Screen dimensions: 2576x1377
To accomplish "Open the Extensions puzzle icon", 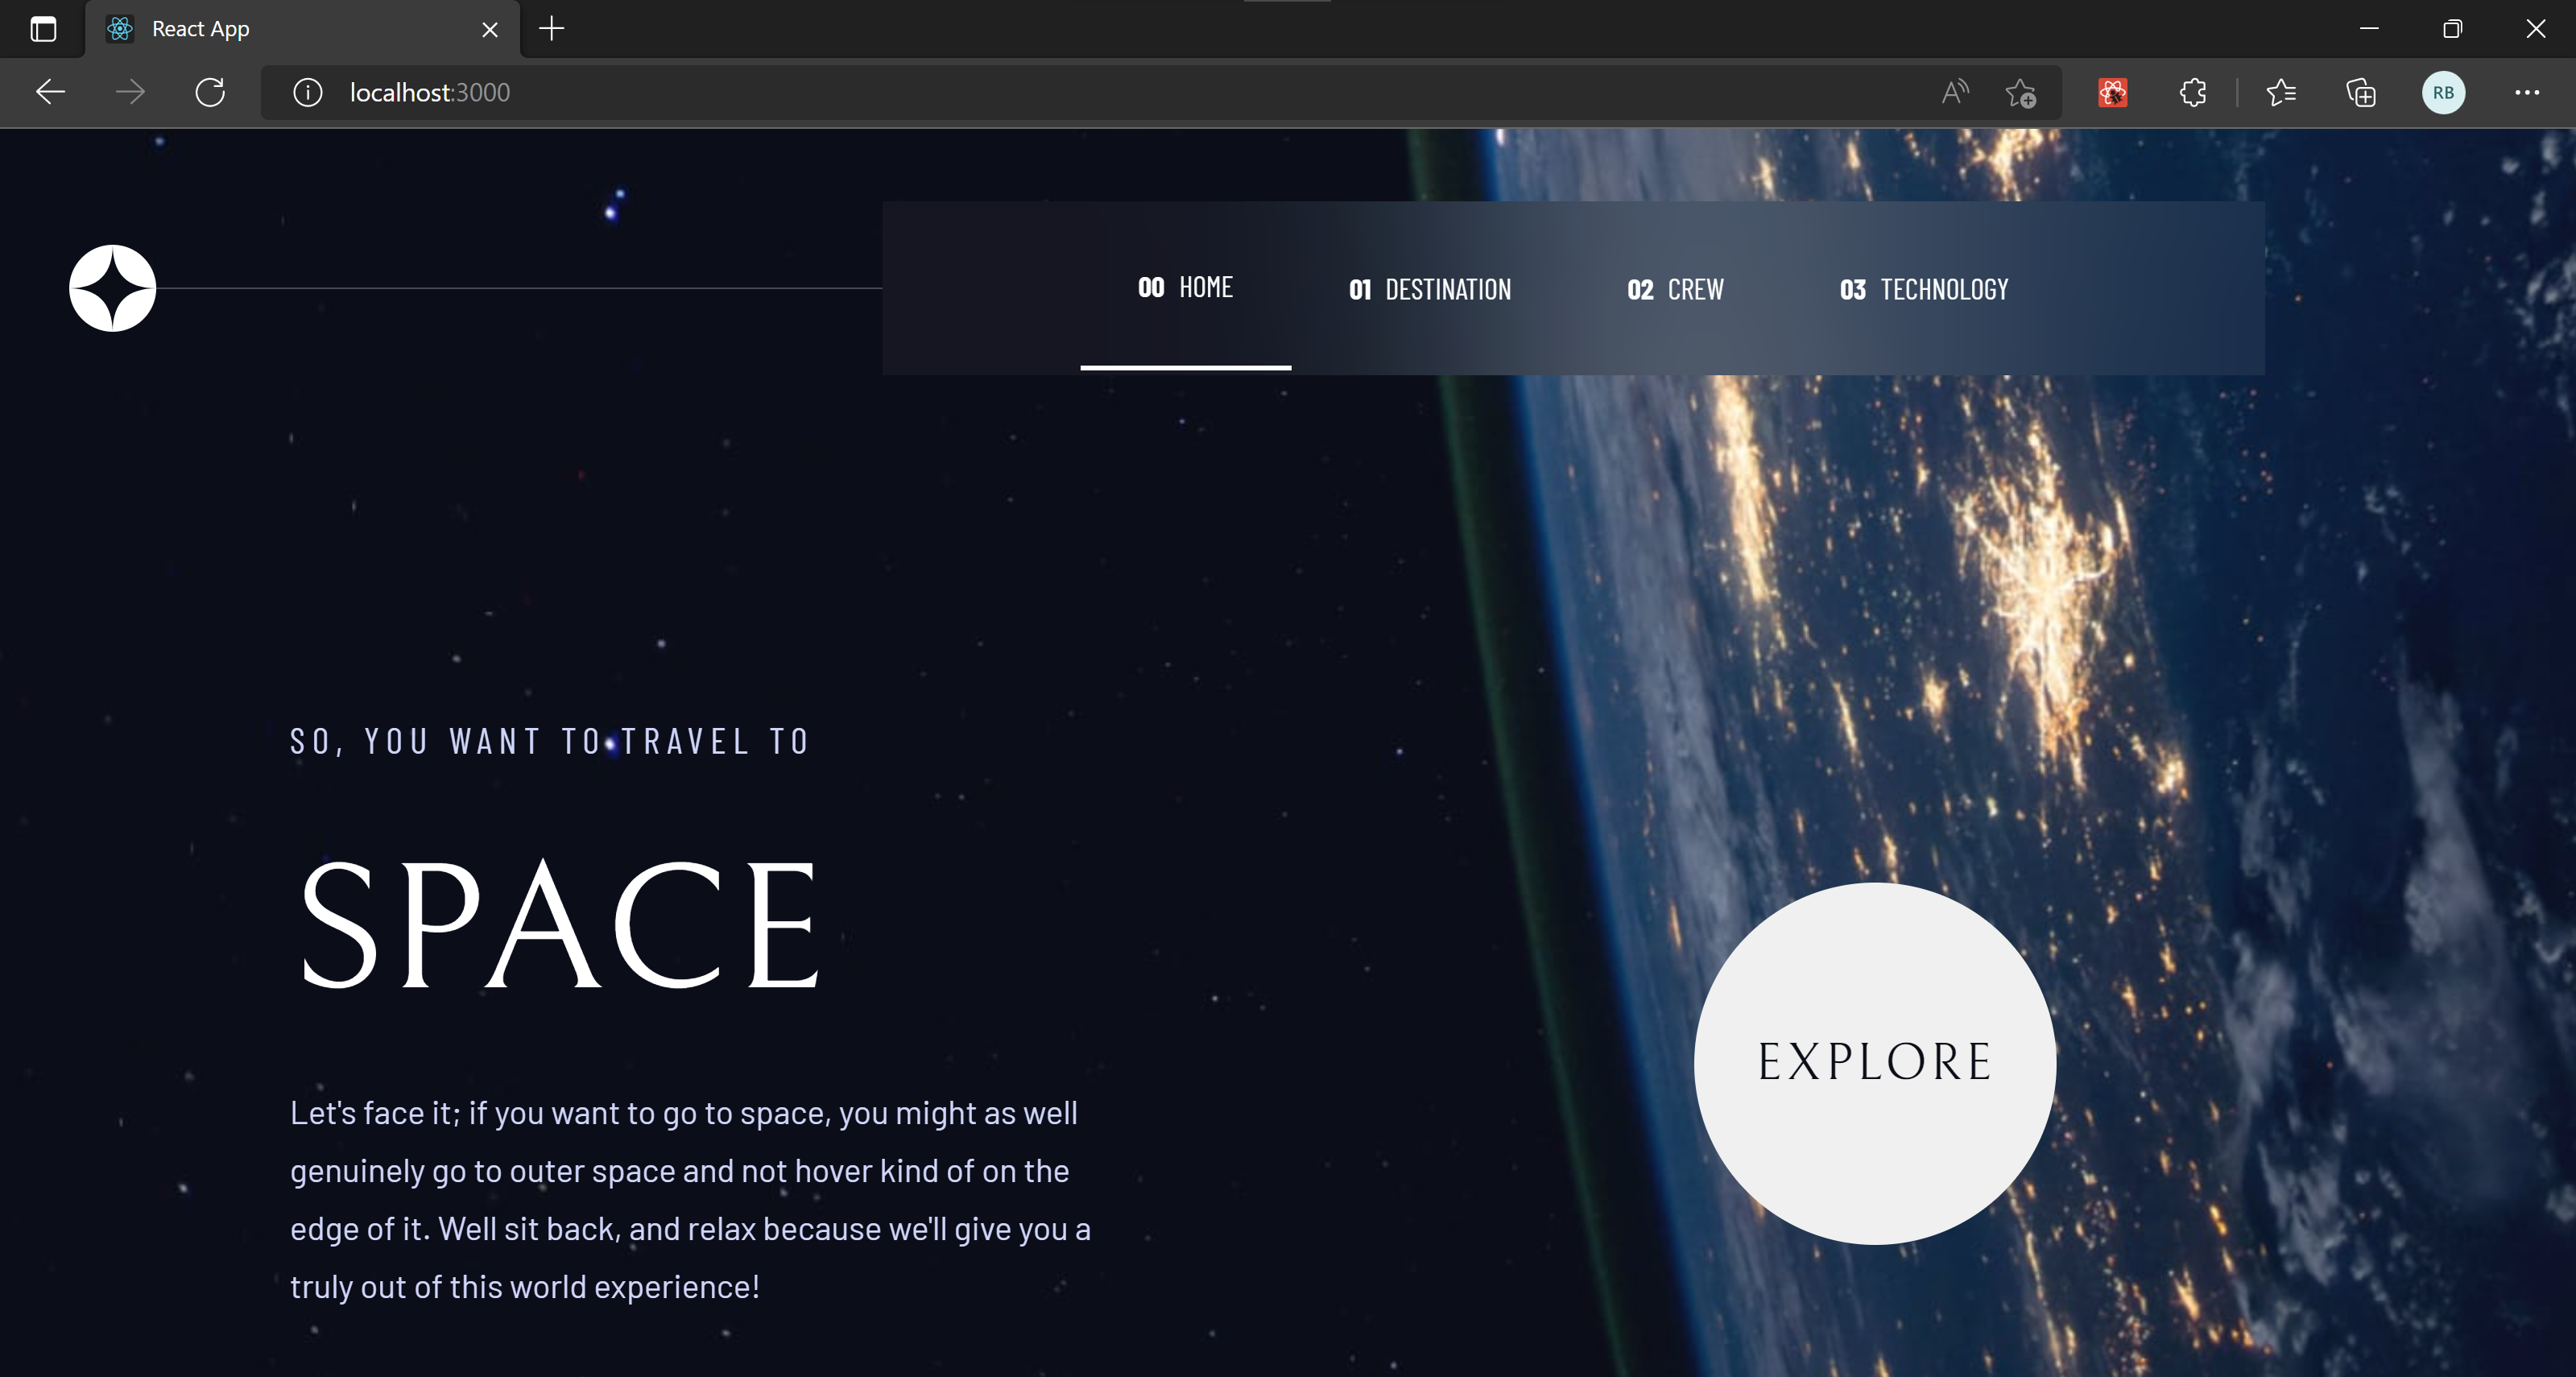I will (x=2192, y=92).
